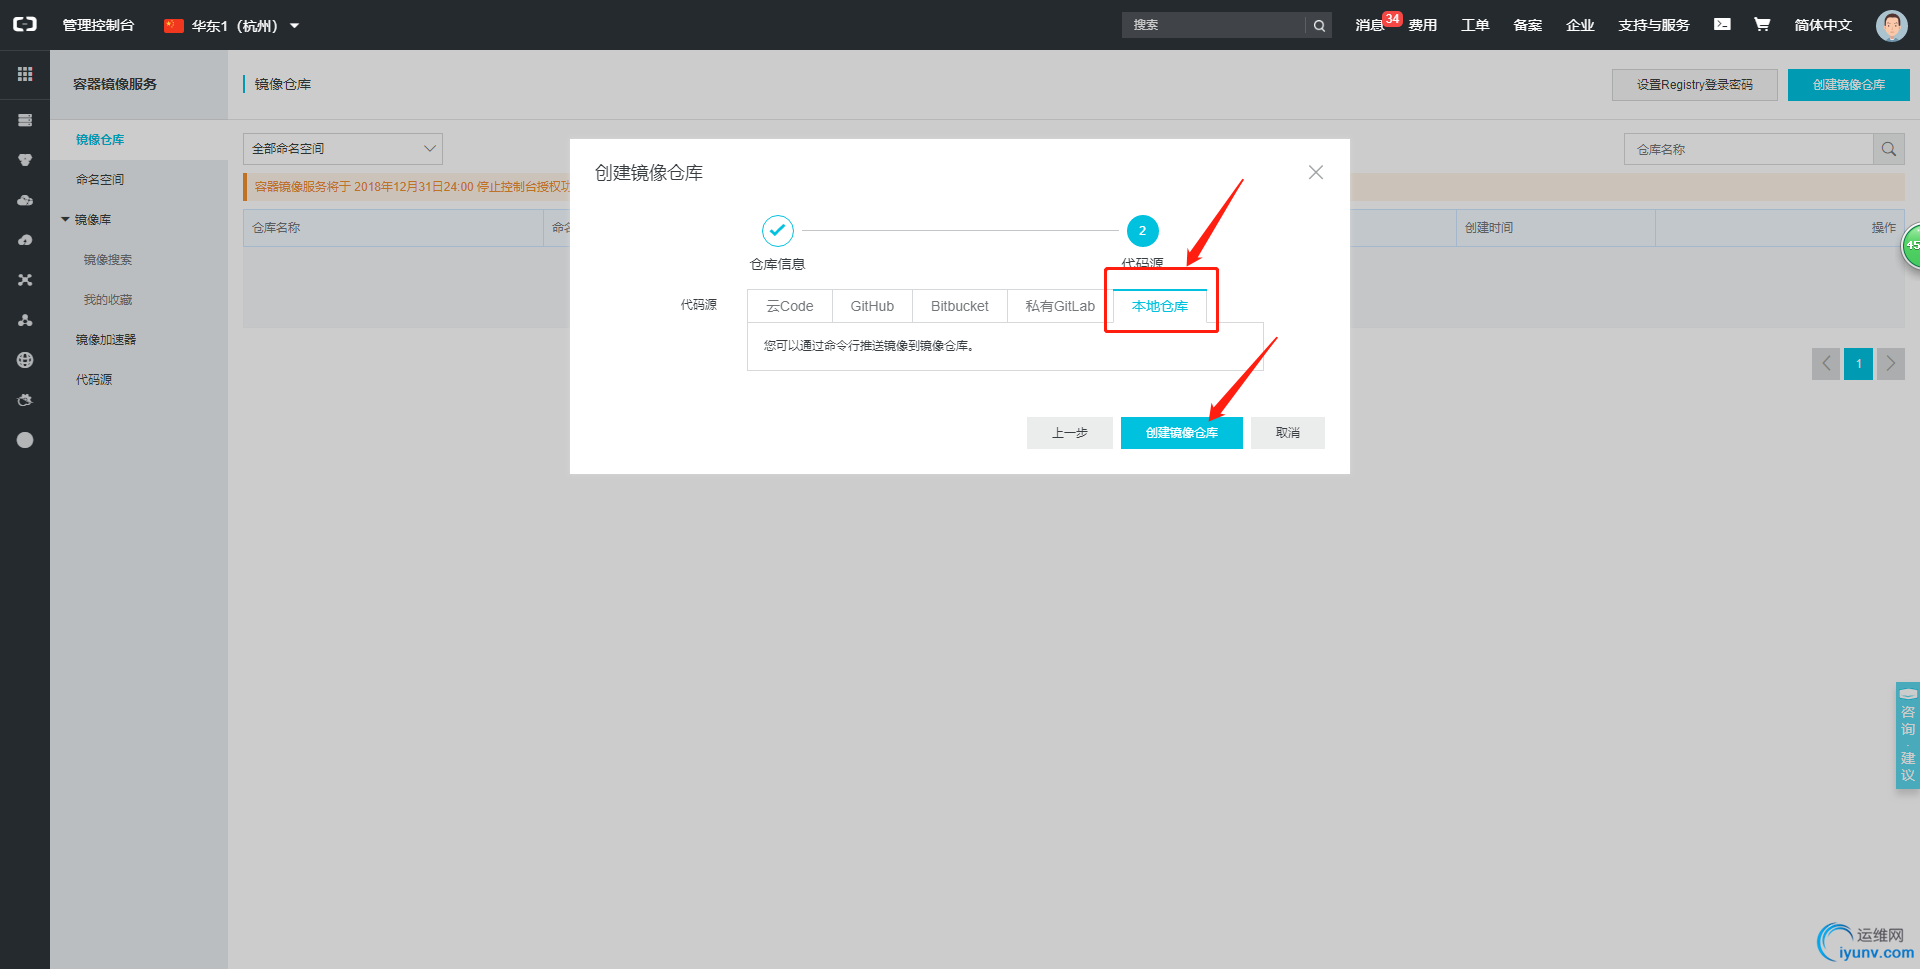This screenshot has width=1920, height=969.
Task: Click the solid circle icon in left rail
Action: [x=25, y=440]
